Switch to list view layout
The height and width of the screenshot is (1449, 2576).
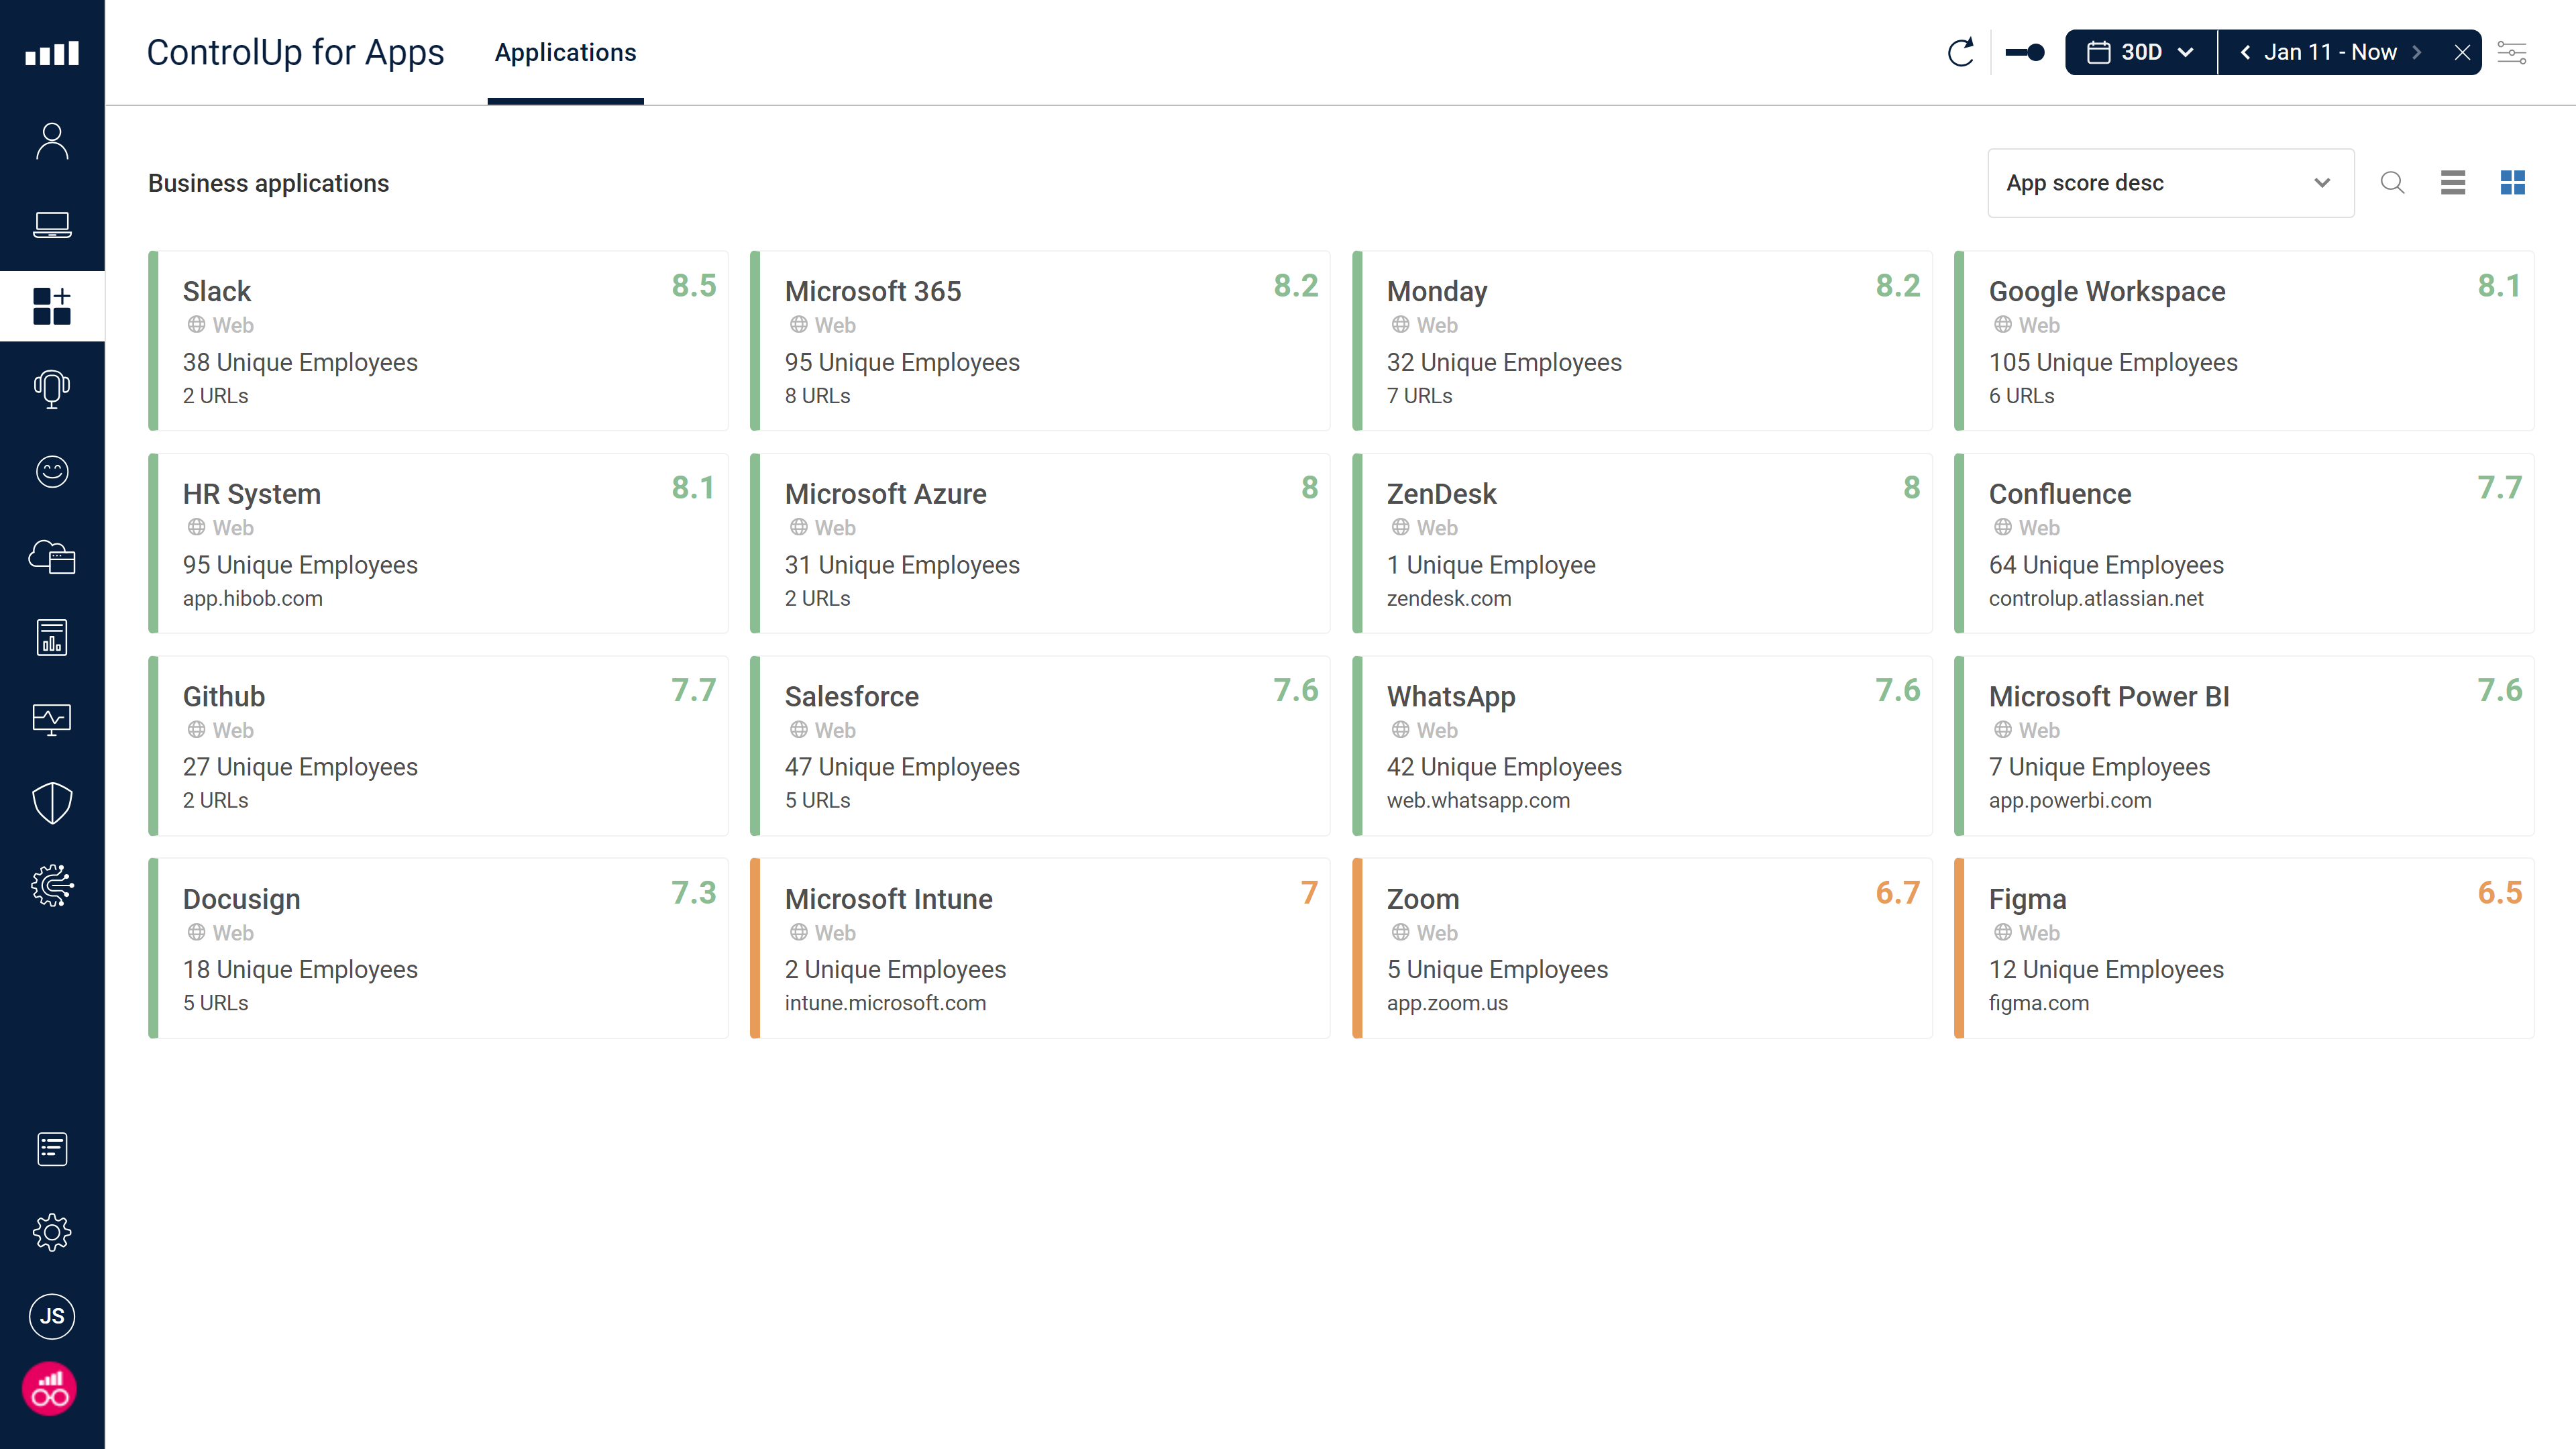pos(2453,183)
